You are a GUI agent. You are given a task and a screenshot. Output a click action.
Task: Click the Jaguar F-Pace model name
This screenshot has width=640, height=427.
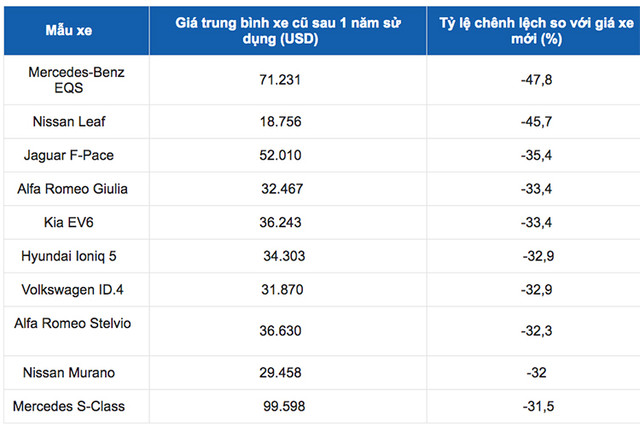point(71,154)
